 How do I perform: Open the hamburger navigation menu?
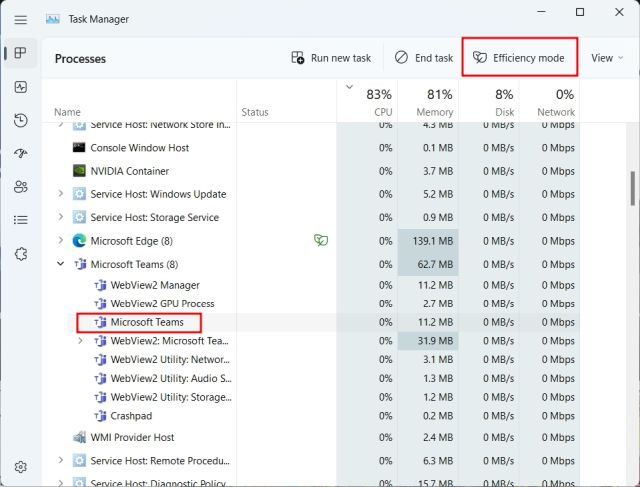20,20
